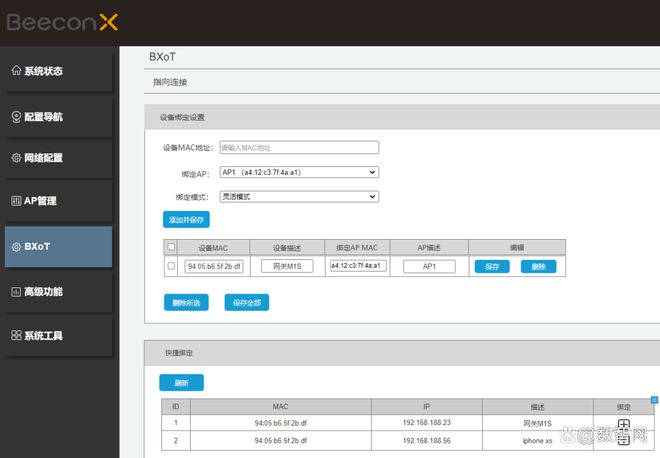660x458 pixels.
Task: Open the 高级功能 menu
Action: pos(59,292)
